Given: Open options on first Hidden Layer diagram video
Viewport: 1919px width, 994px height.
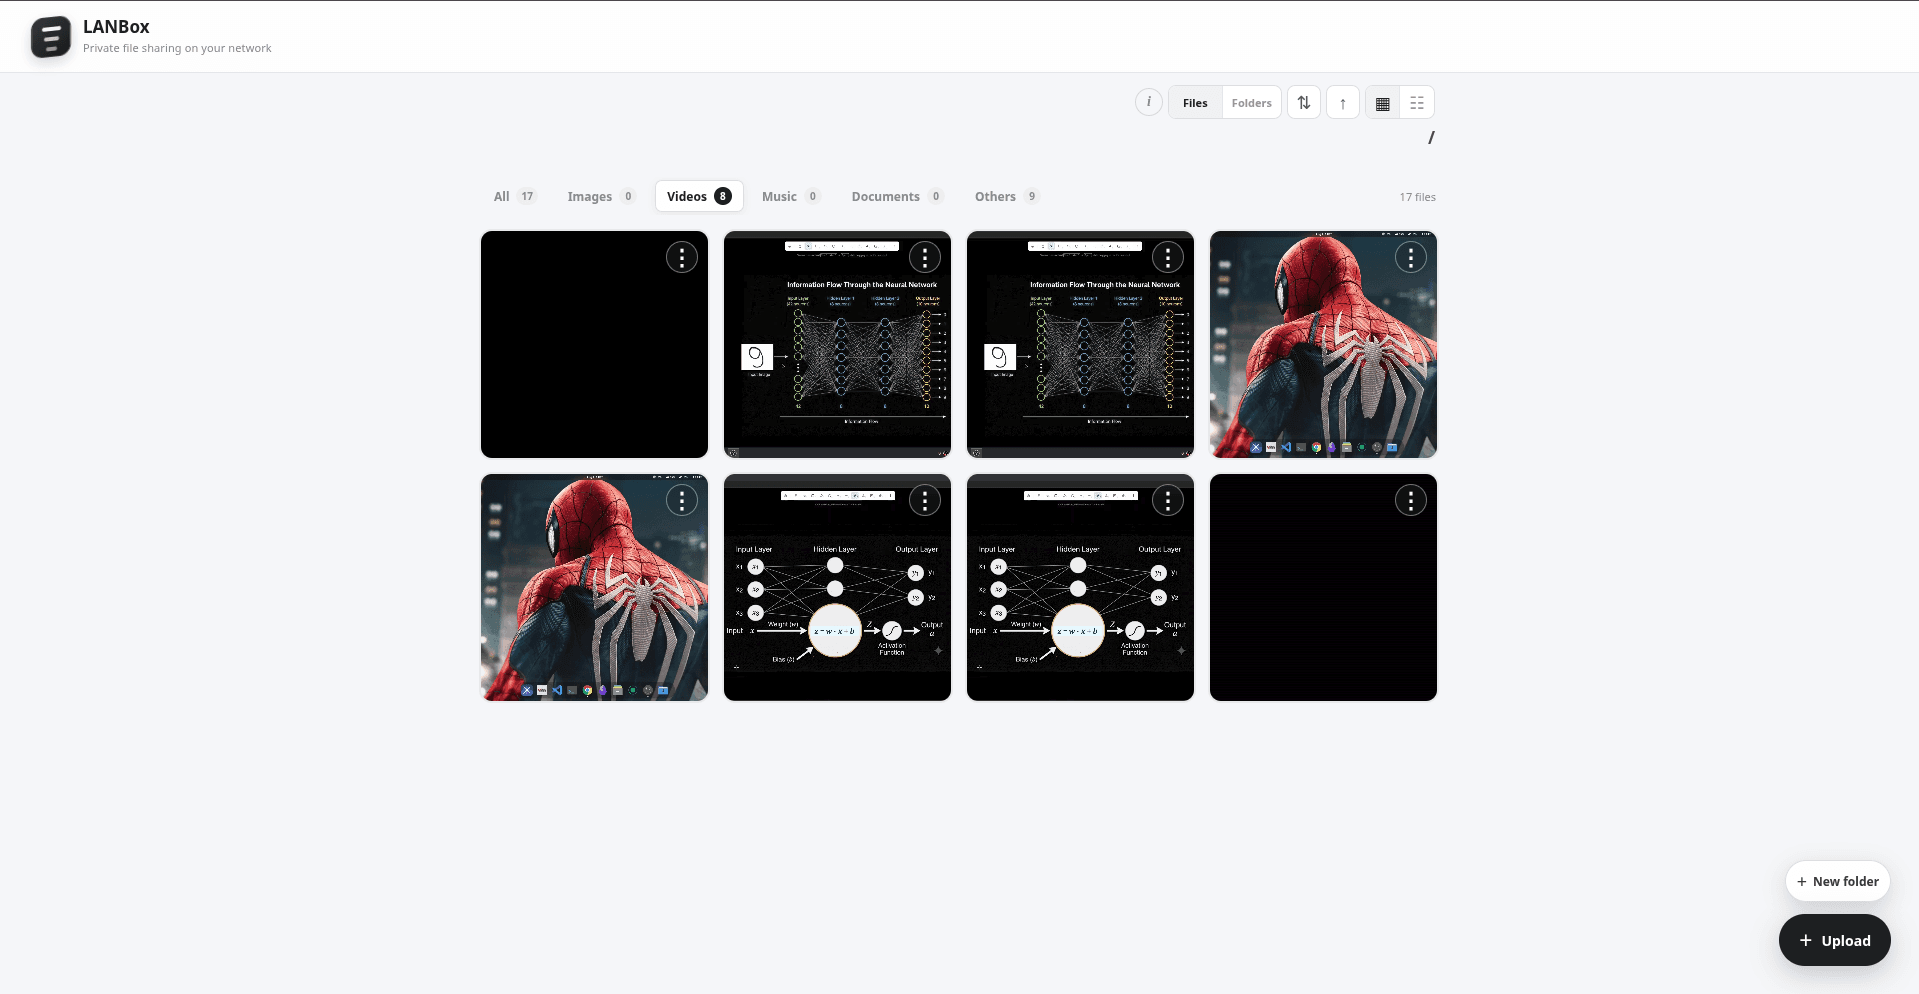Looking at the screenshot, I should [925, 501].
